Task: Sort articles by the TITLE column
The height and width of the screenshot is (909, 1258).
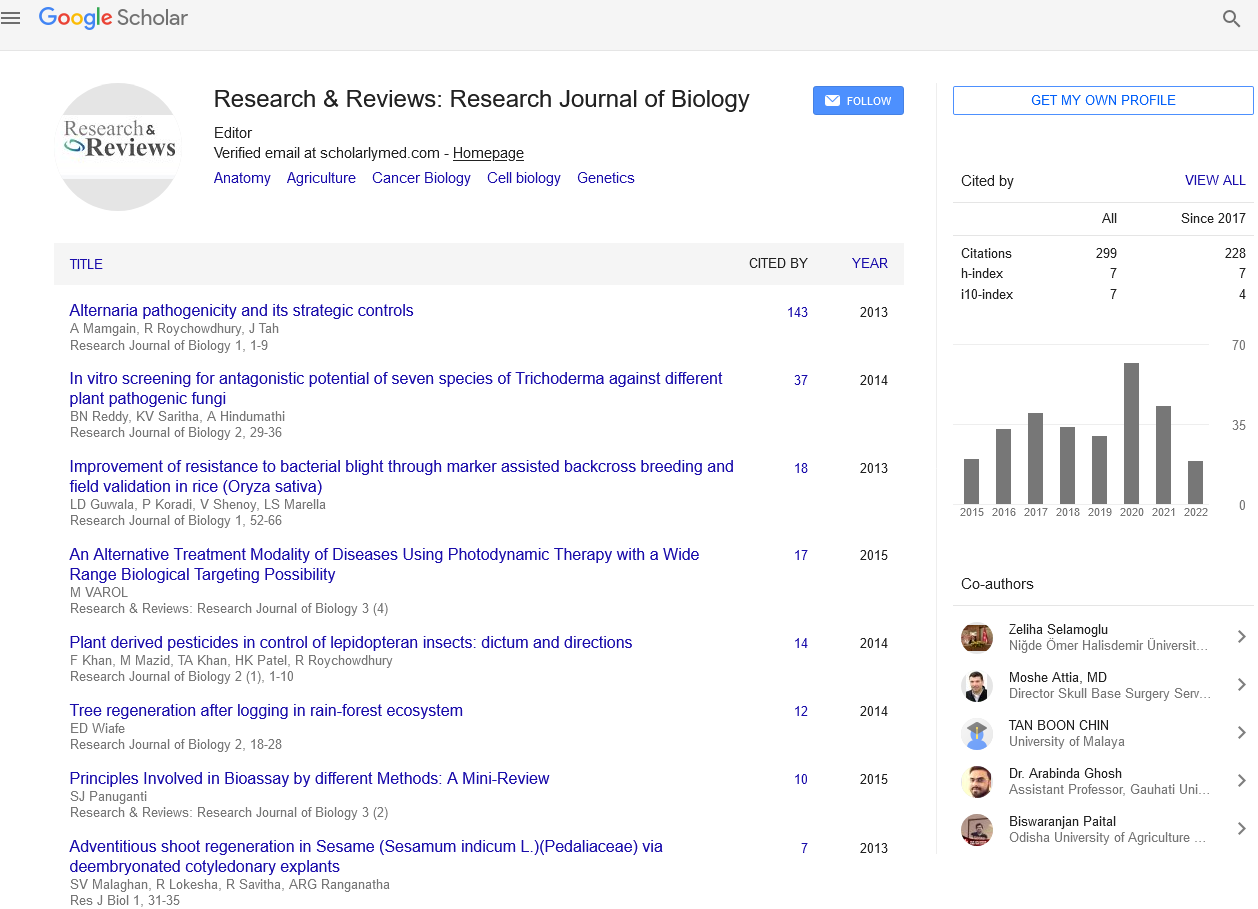Action: (86, 264)
